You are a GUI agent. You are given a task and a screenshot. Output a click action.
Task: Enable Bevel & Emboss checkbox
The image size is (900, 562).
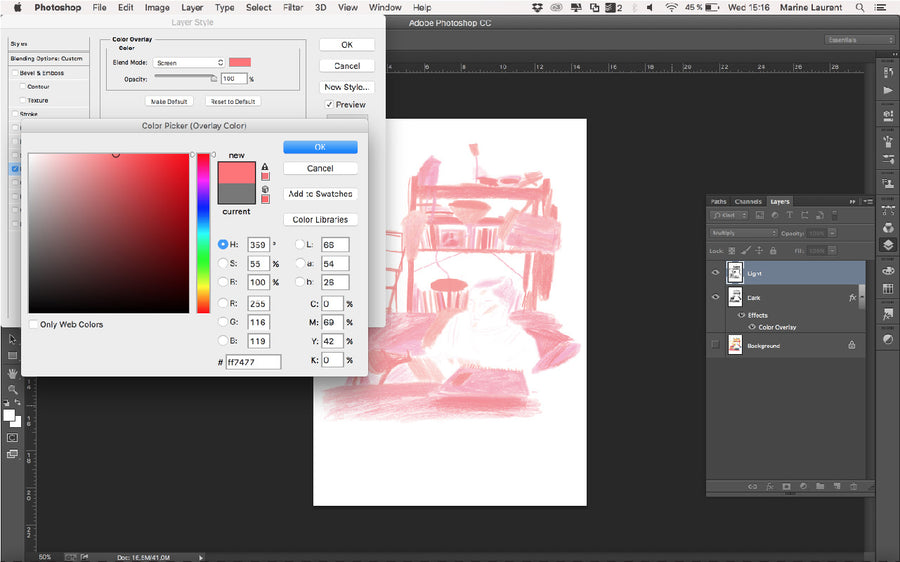pos(15,73)
